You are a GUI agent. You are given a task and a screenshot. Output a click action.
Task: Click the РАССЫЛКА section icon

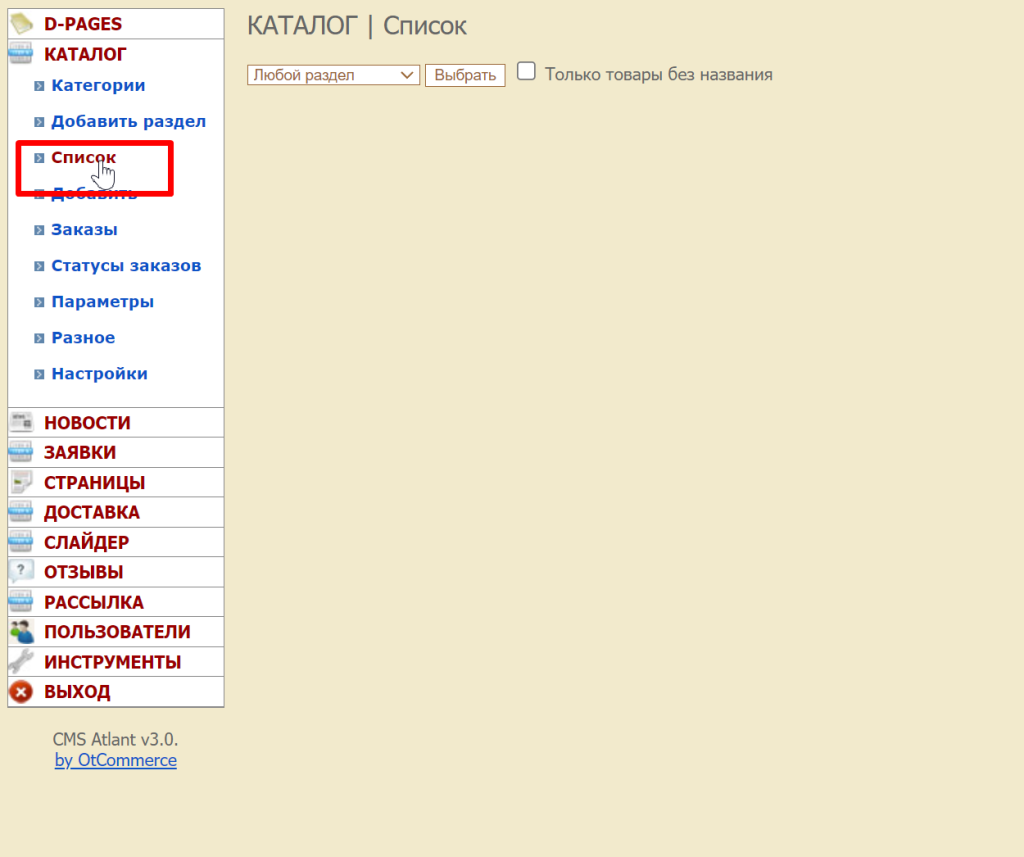pos(21,602)
